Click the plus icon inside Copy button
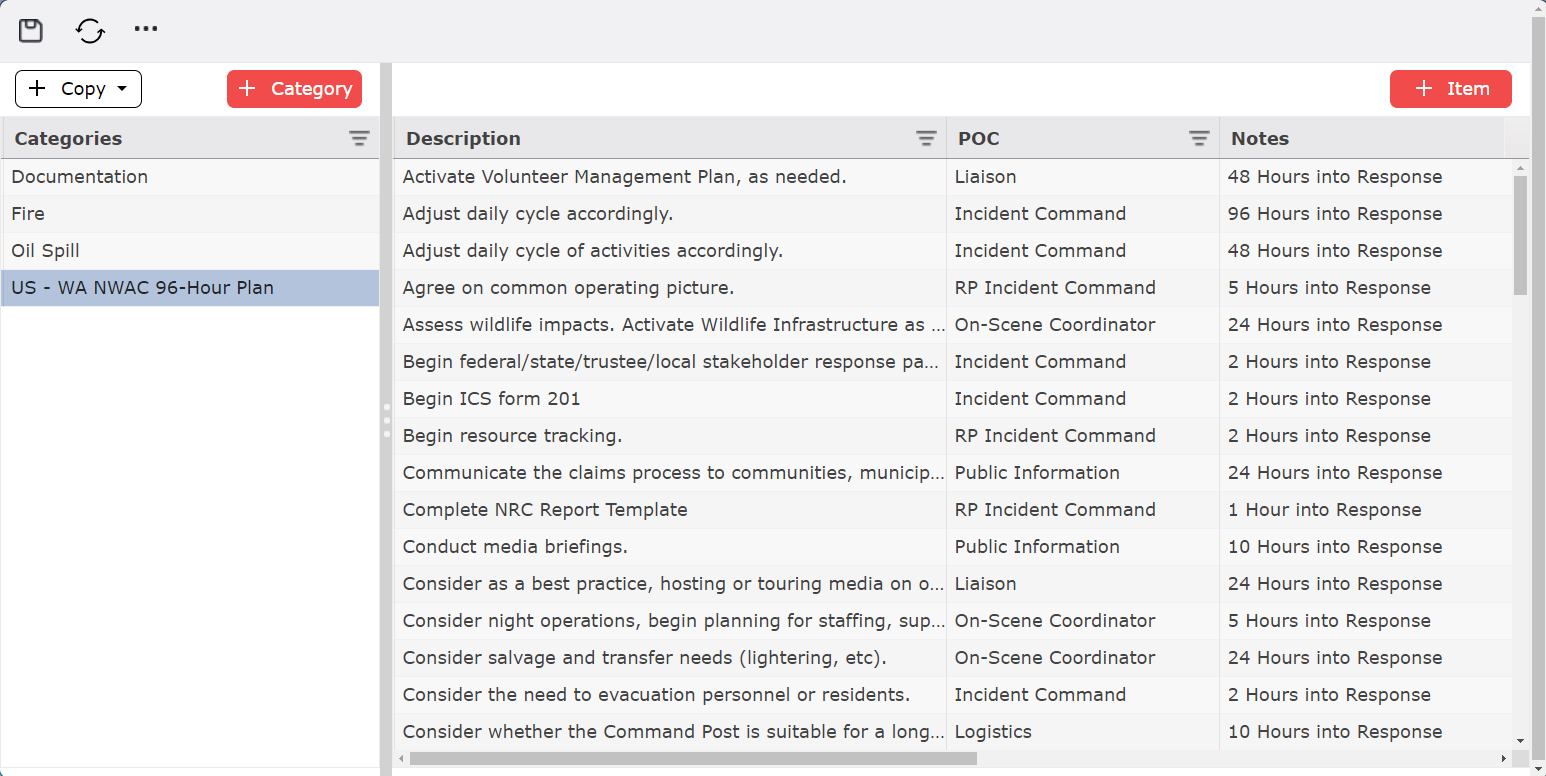The width and height of the screenshot is (1546, 776). tap(38, 89)
